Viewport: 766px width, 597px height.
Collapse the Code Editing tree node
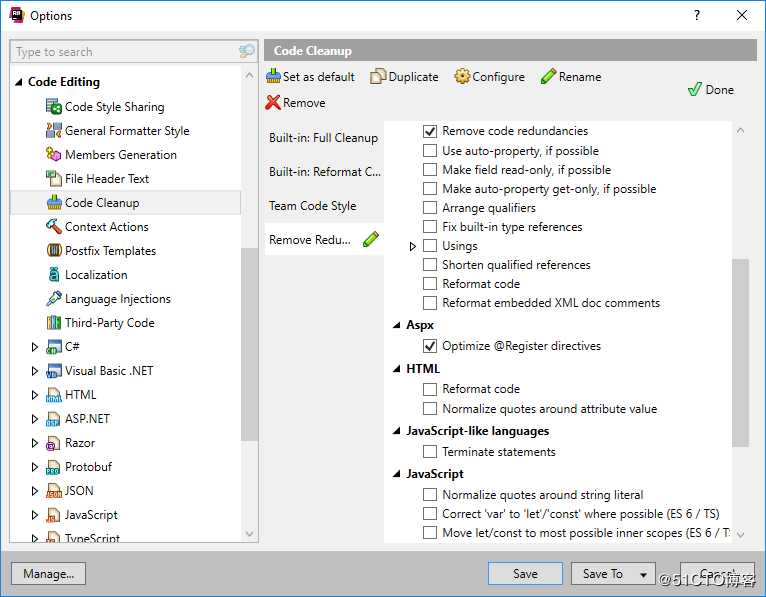(19, 82)
